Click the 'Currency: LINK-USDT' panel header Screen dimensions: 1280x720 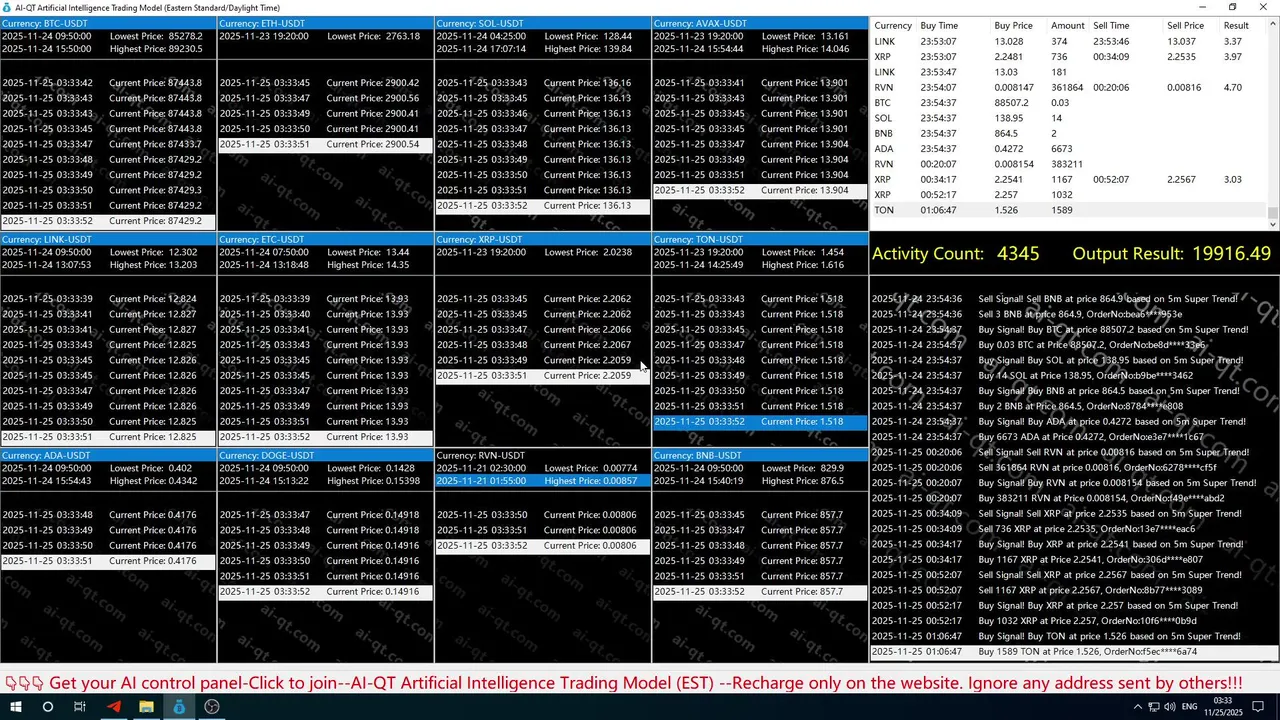(x=108, y=240)
